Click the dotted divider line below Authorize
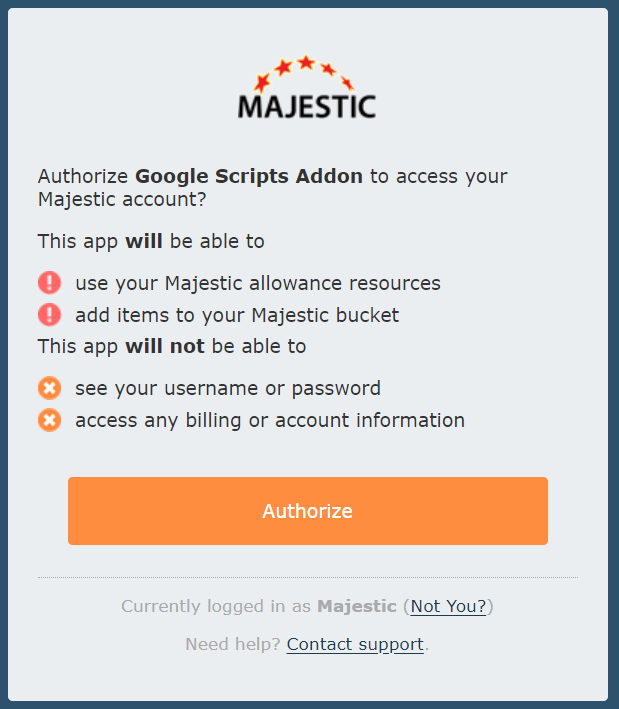The height and width of the screenshot is (709, 619). pos(307,577)
